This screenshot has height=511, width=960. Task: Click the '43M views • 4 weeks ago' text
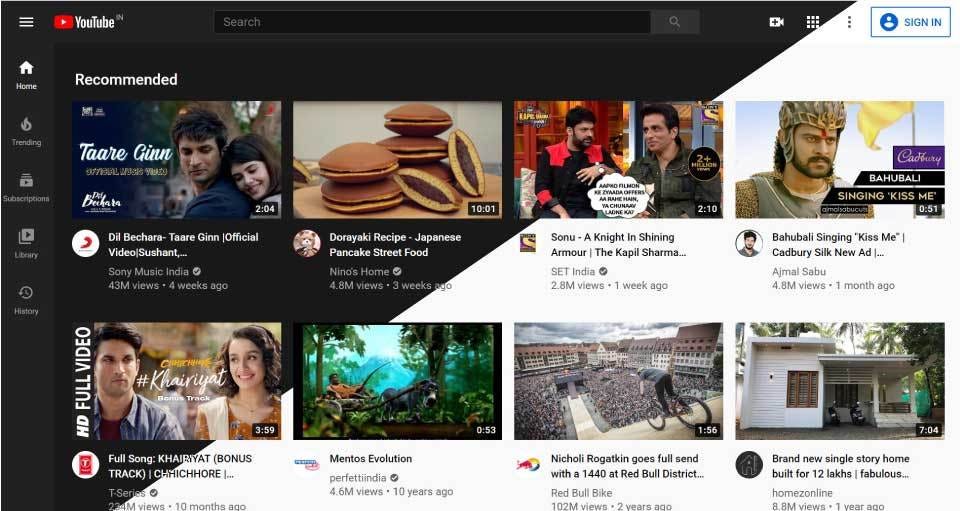pyautogui.click(x=168, y=285)
